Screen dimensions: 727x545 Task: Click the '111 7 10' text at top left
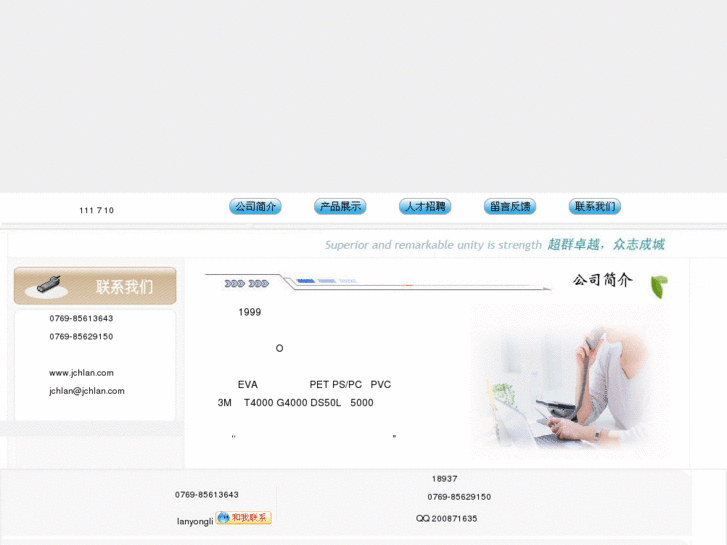[x=96, y=211]
